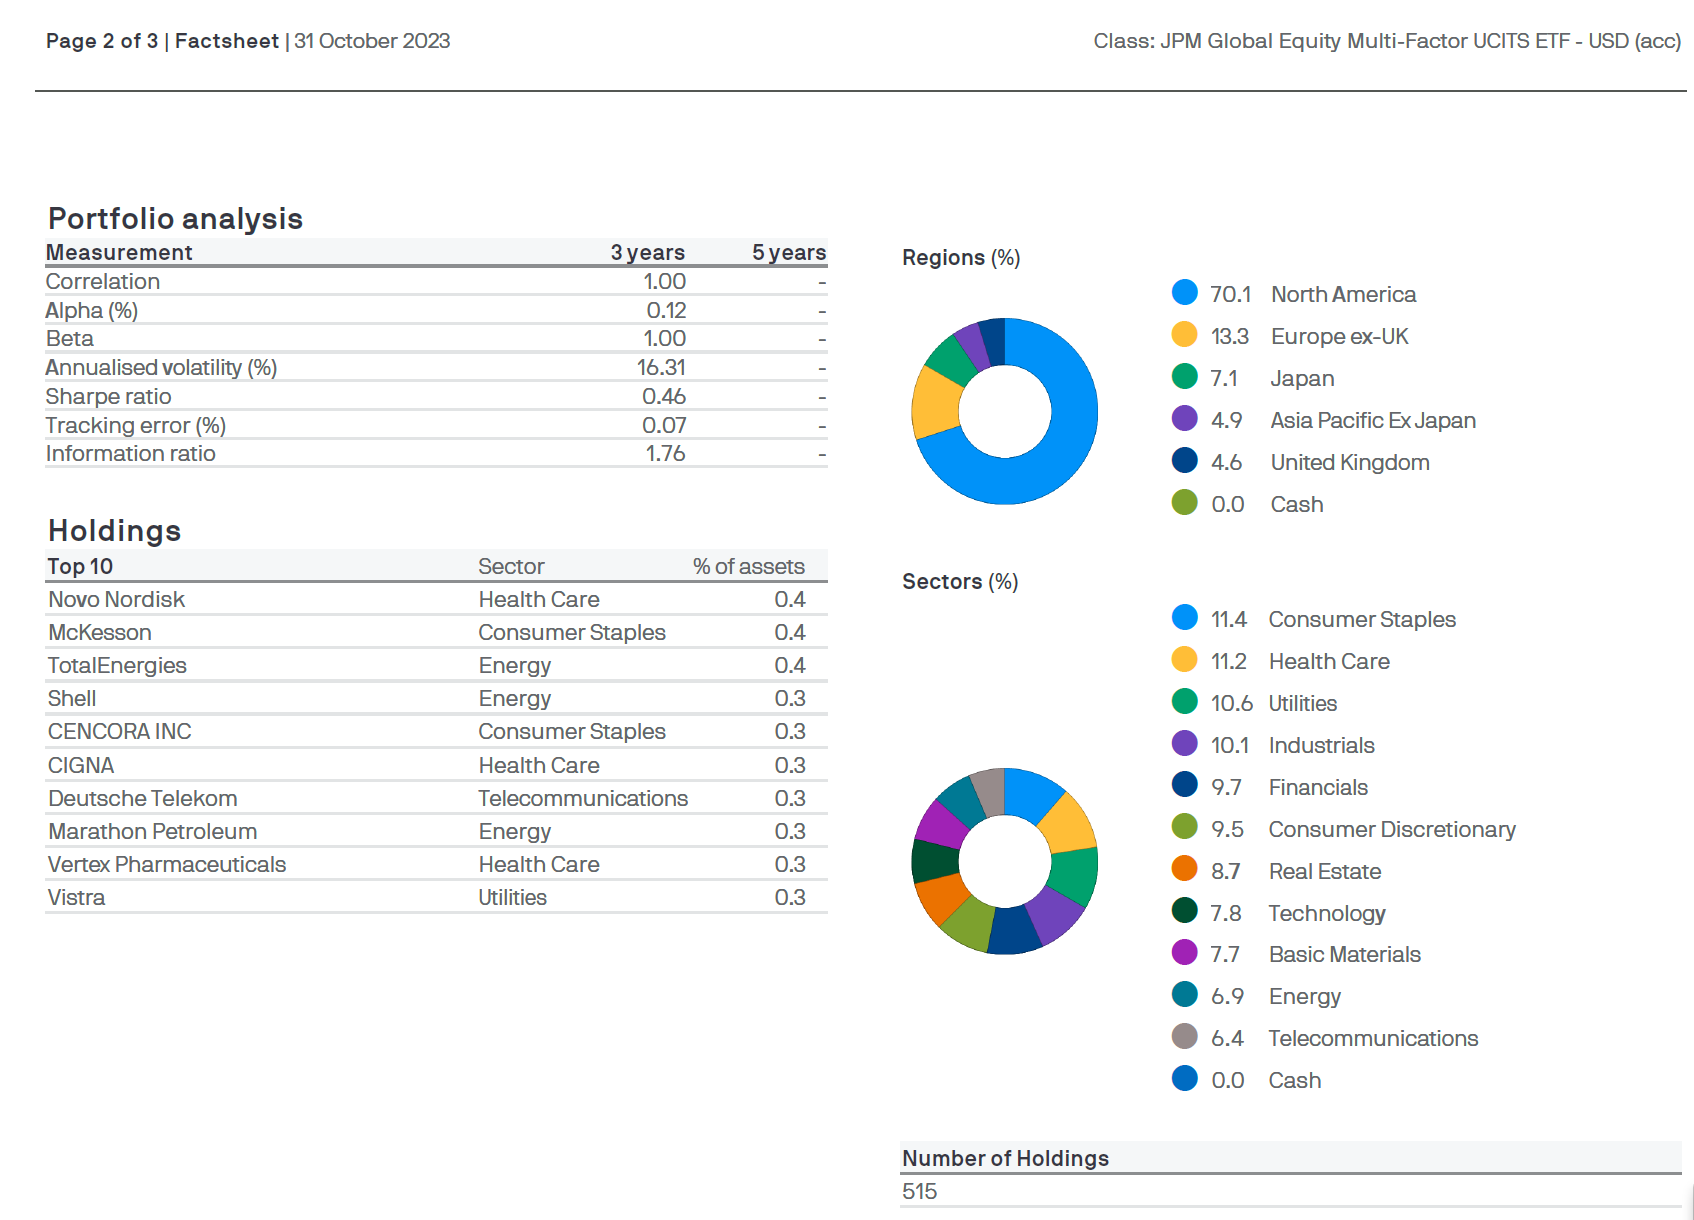Image resolution: width=1694 pixels, height=1220 pixels.
Task: Click the '5 years' column header
Action: 788,252
